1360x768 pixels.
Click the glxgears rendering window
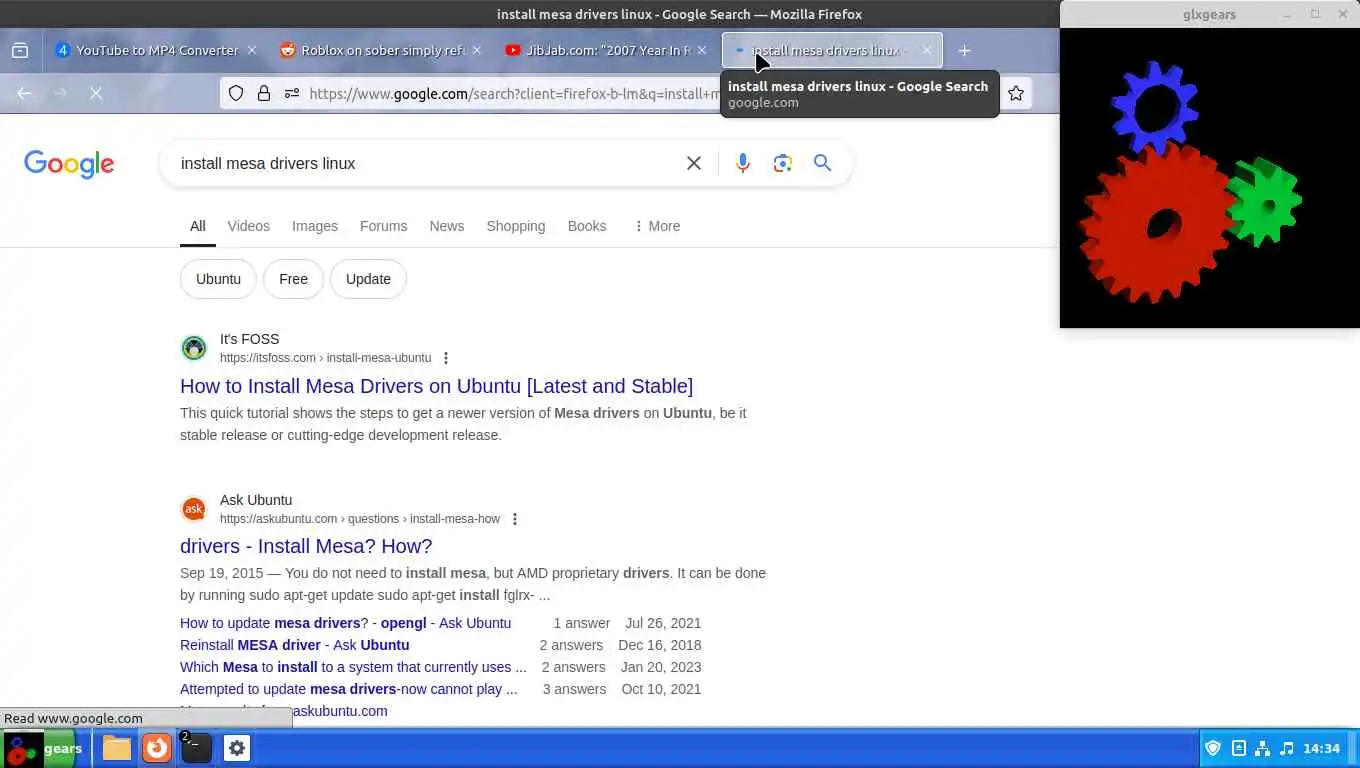coord(1210,178)
